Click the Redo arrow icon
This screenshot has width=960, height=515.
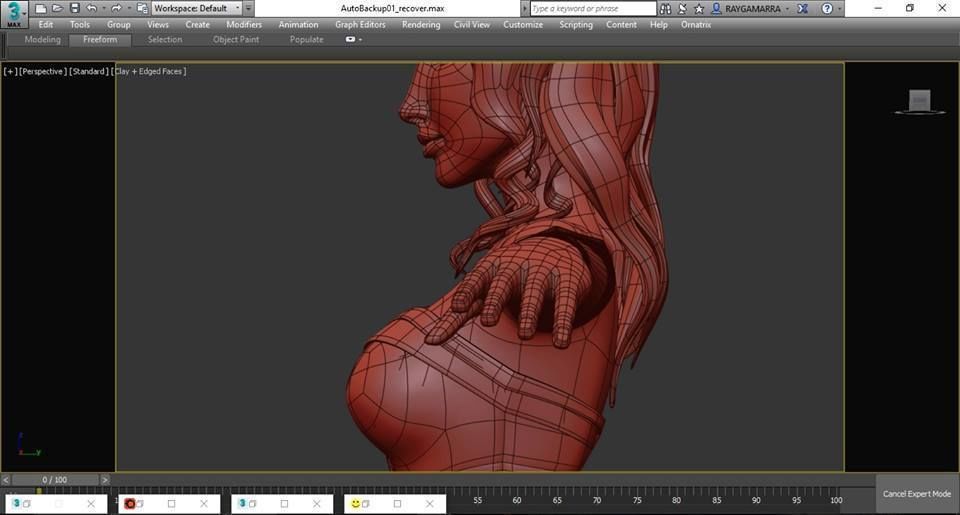click(x=116, y=9)
